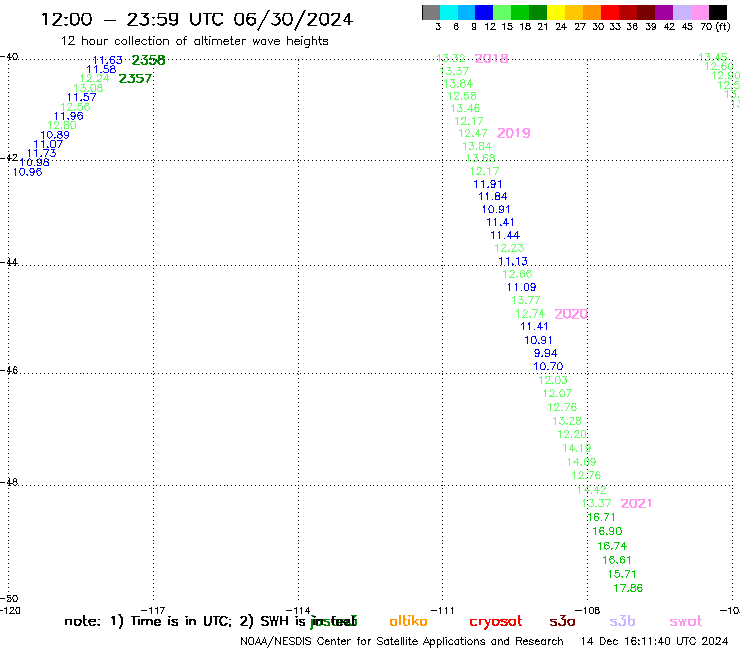Viewport: 740px width, 650px height.
Task: Click the cryosat satellite label
Action: tap(496, 622)
